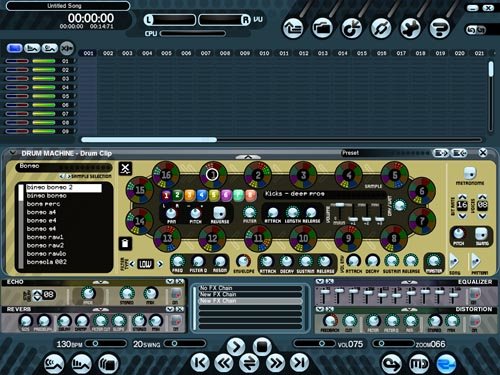Click the skip to end transport icon

click(x=299, y=362)
